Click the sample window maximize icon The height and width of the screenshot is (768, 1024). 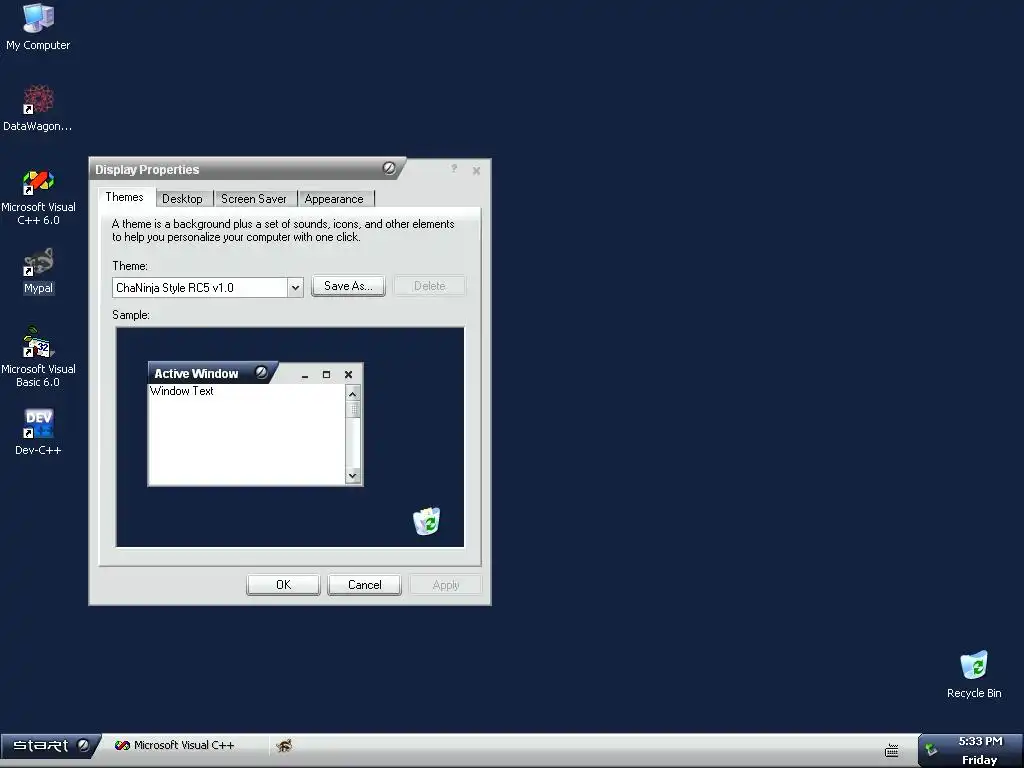327,374
